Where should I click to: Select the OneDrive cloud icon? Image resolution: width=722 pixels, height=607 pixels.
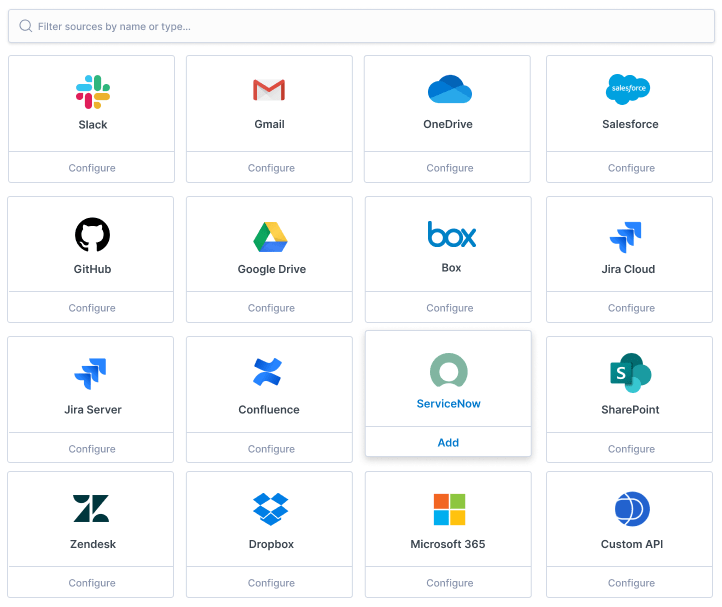[x=450, y=89]
